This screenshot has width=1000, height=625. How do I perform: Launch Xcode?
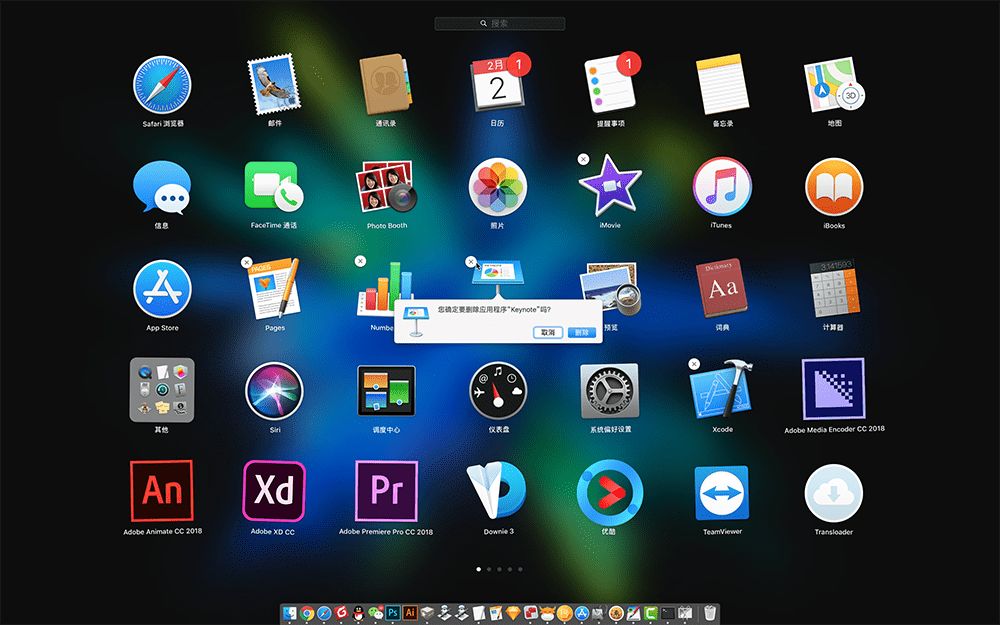[722, 390]
